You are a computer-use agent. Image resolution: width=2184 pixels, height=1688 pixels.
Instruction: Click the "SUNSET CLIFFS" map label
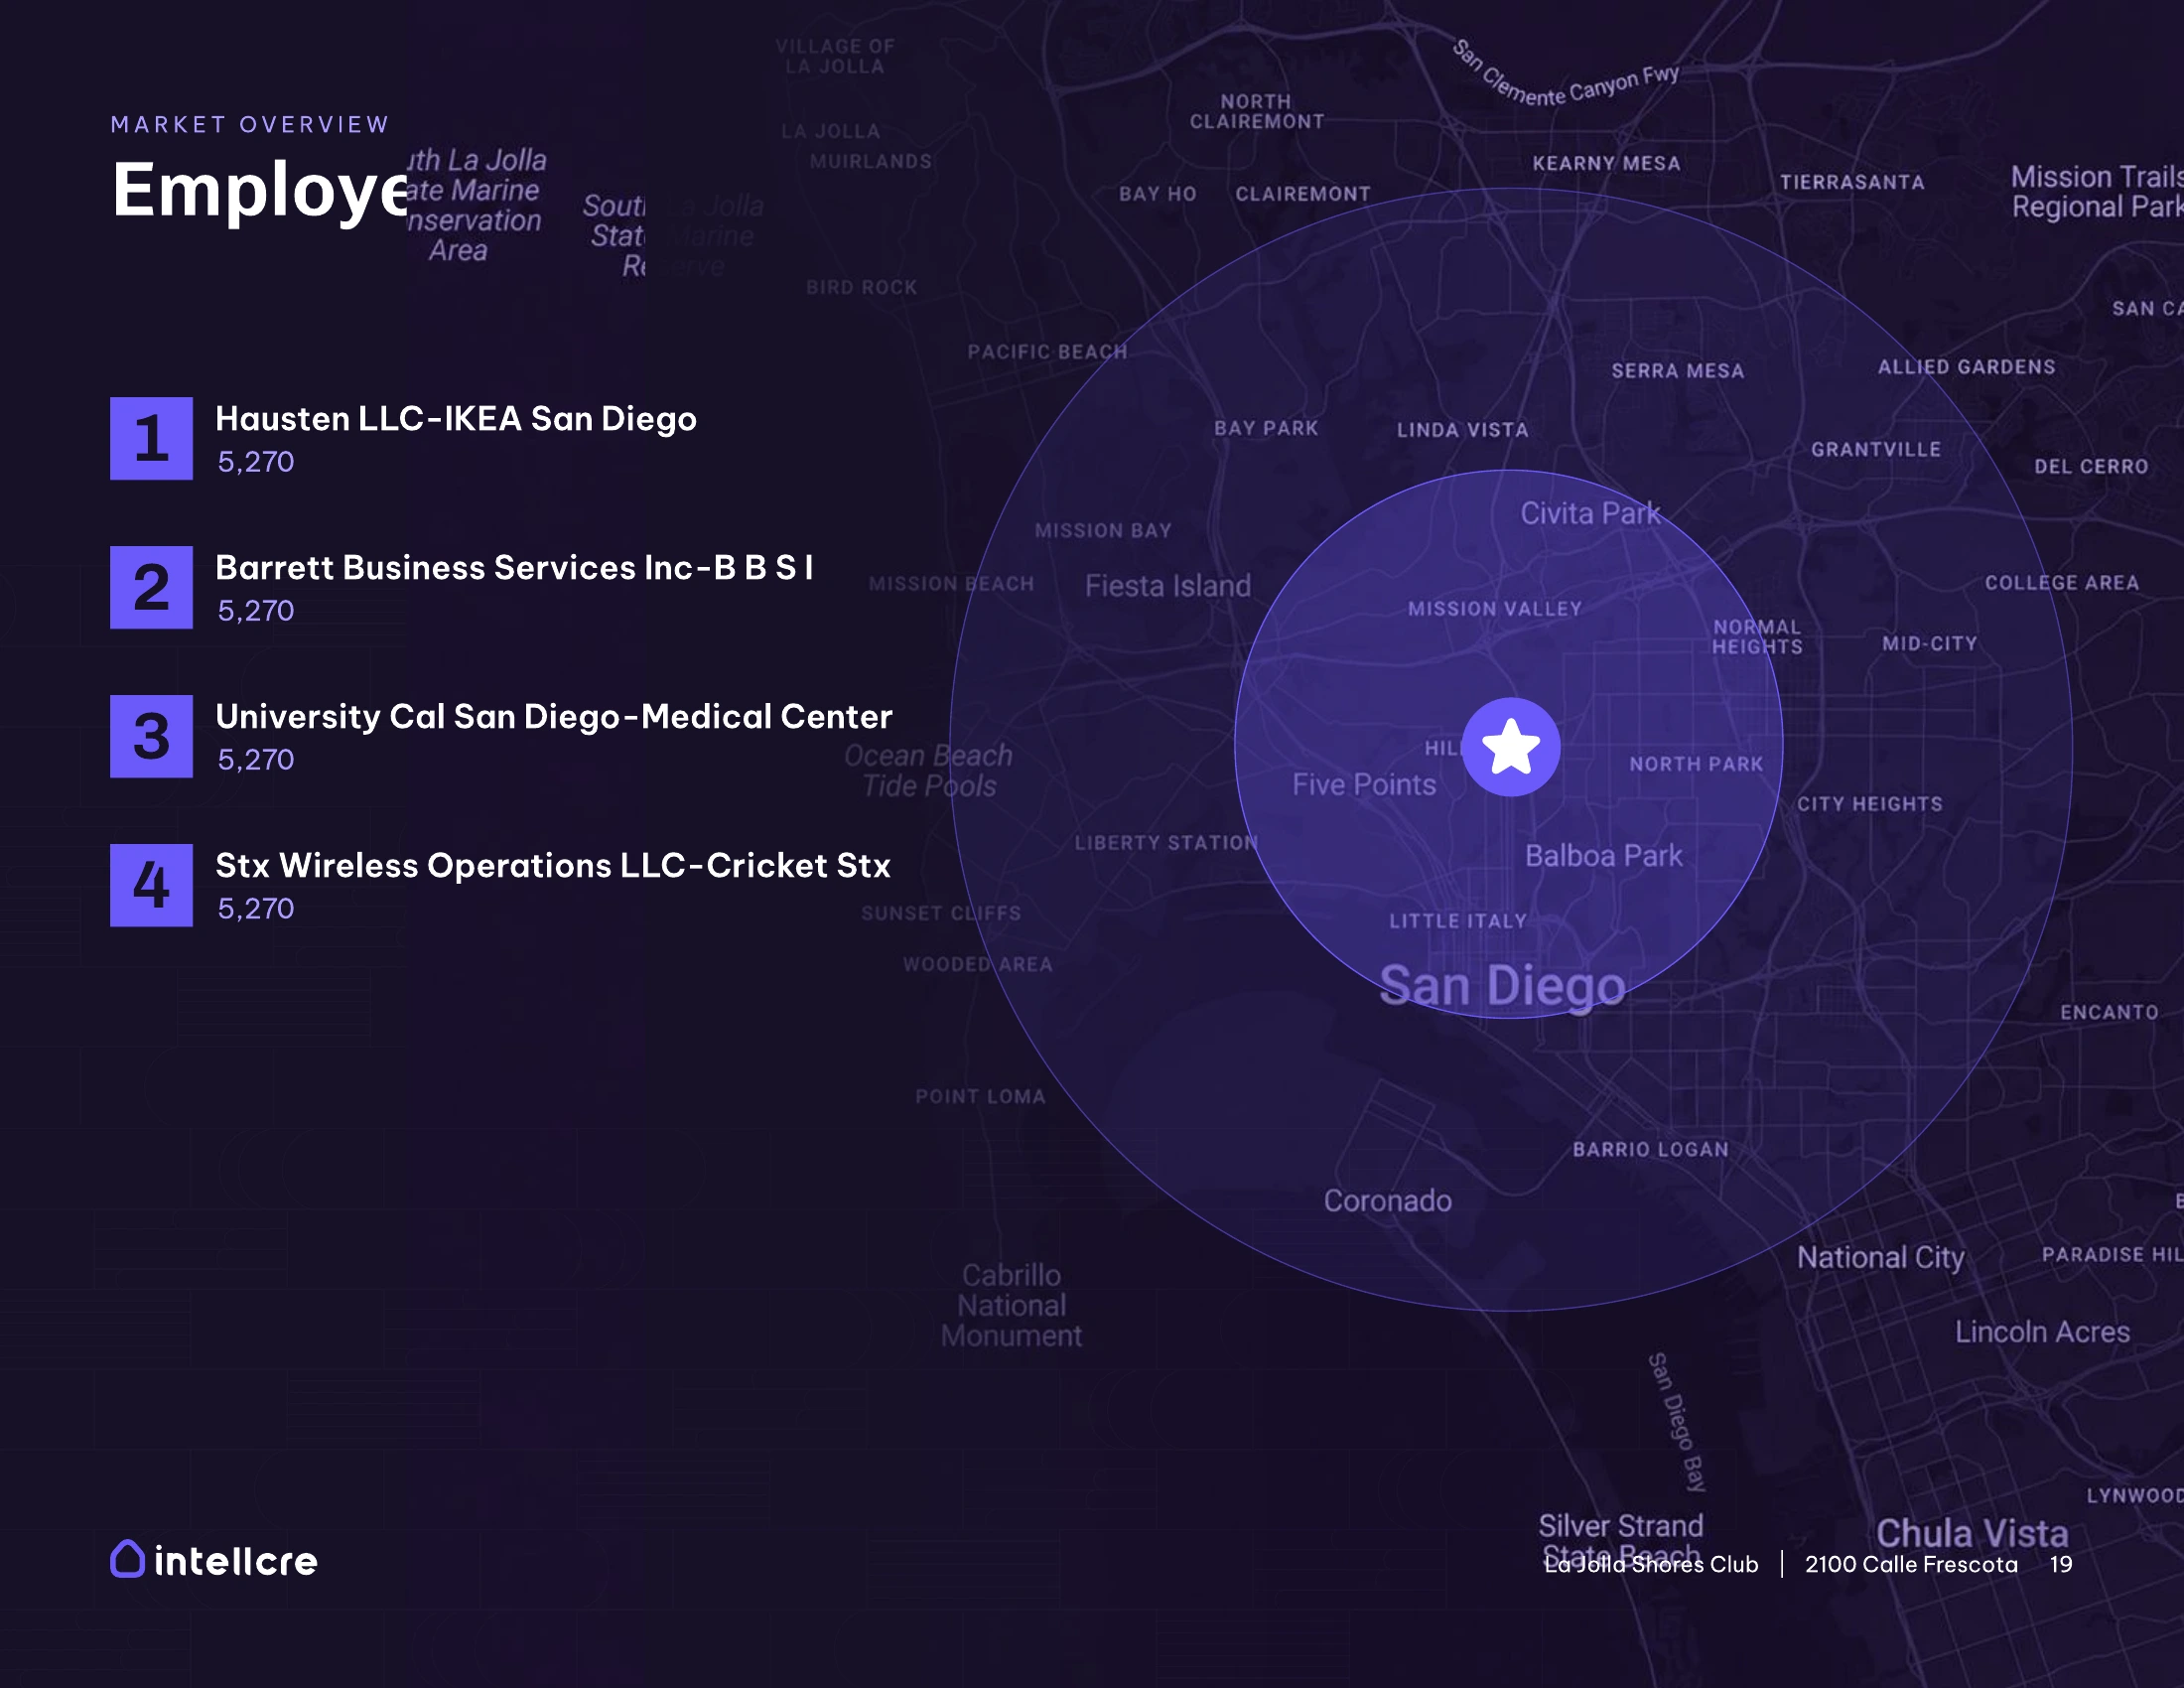click(941, 913)
